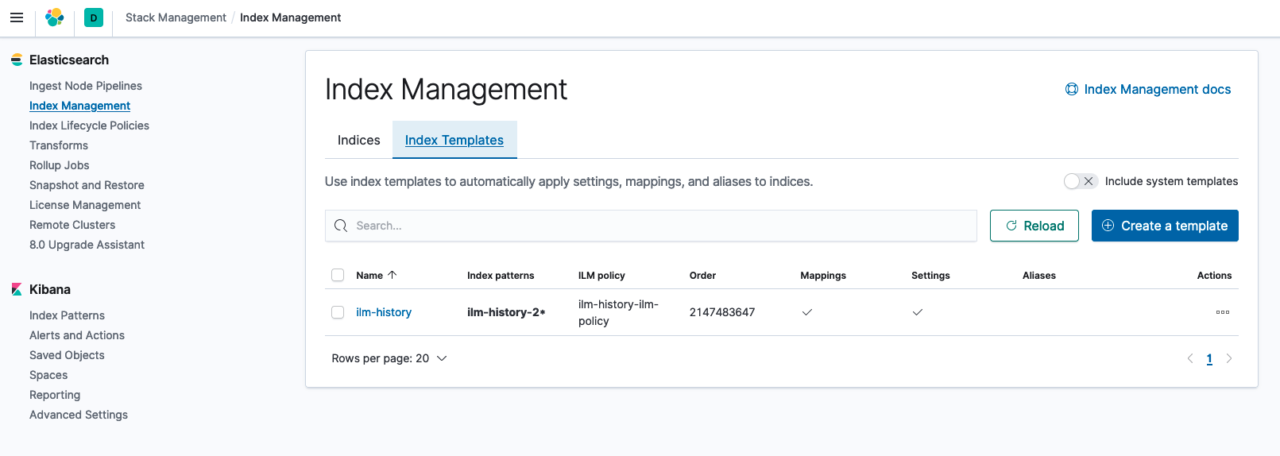Click the ILM policy column header
1280x456 pixels.
tap(602, 275)
